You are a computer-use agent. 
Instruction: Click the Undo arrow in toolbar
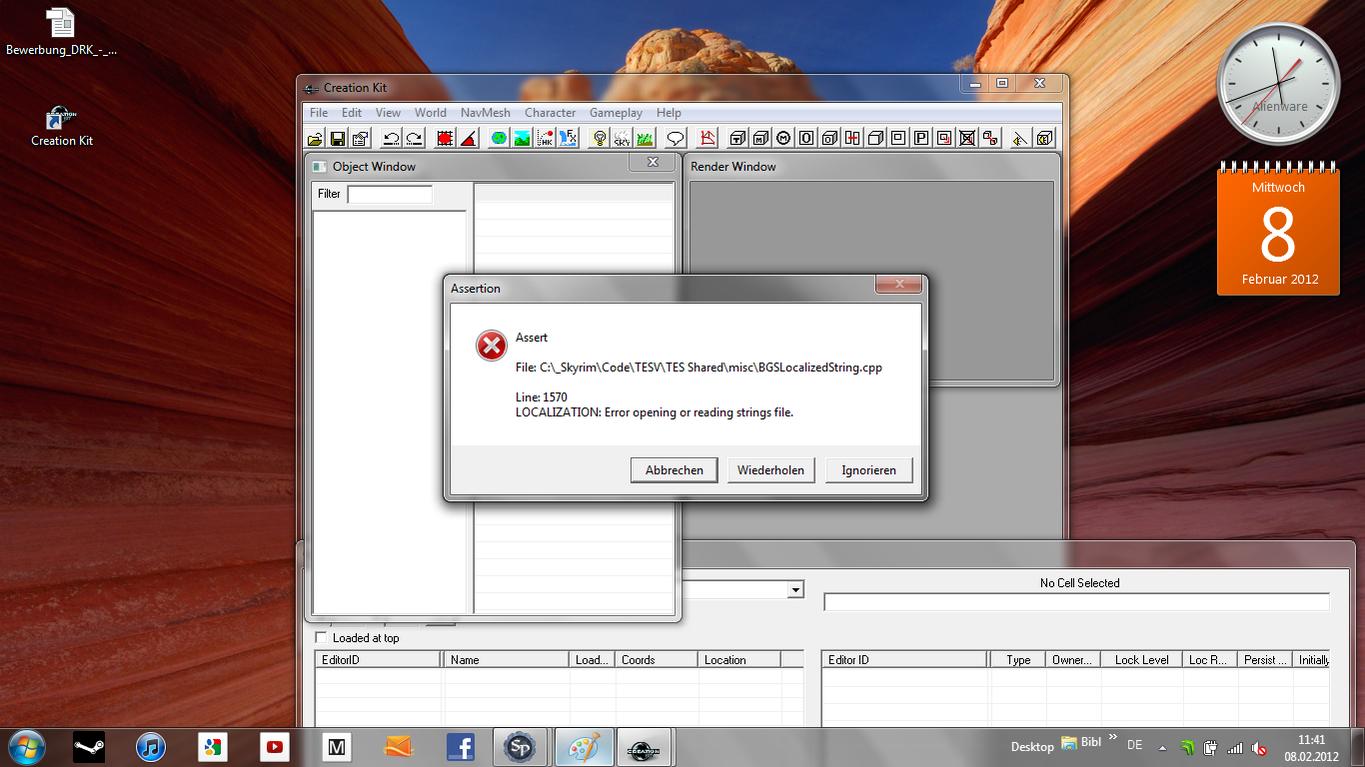(391, 138)
